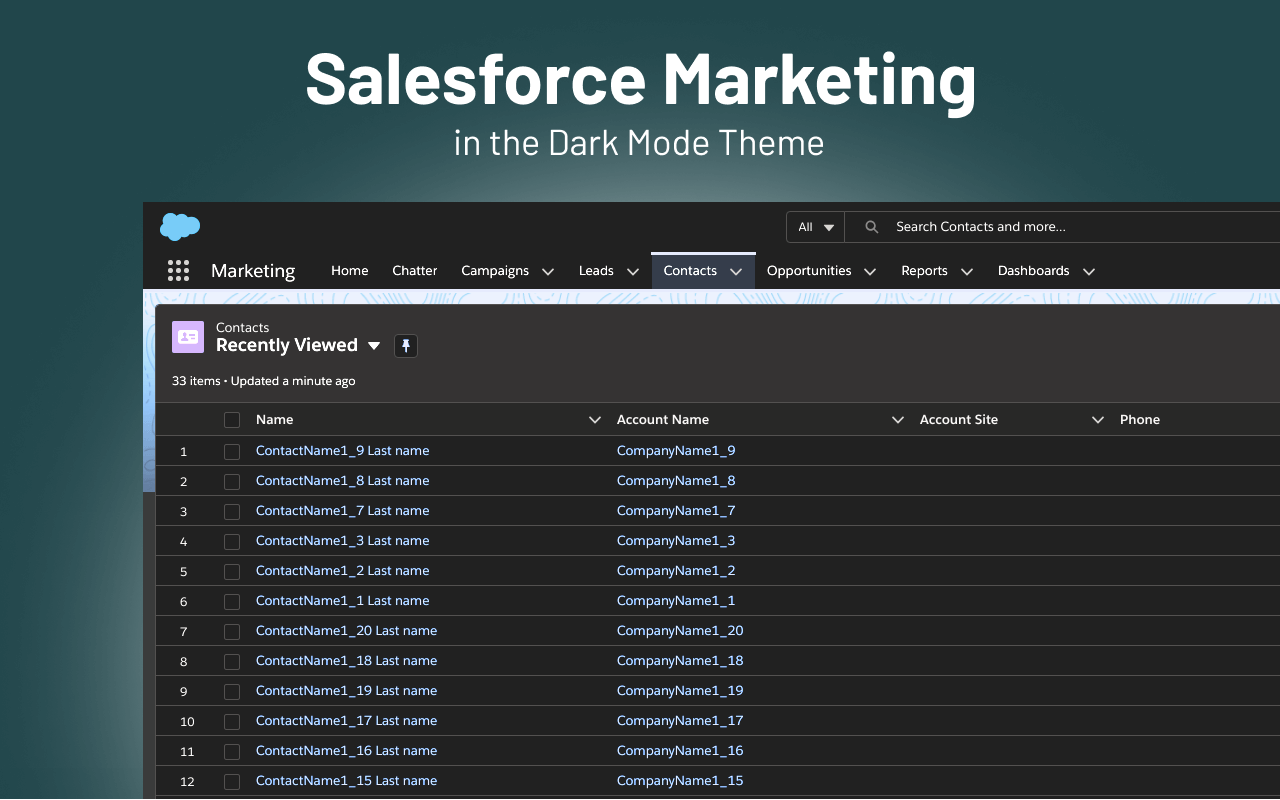The width and height of the screenshot is (1280, 800).
Task: Open the CompanyName1_20 account record
Action: click(680, 631)
